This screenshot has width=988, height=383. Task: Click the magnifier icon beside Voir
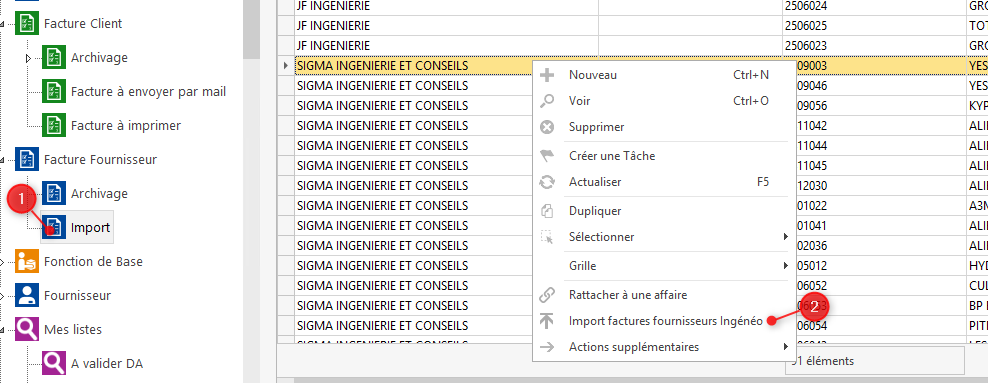[x=548, y=101]
